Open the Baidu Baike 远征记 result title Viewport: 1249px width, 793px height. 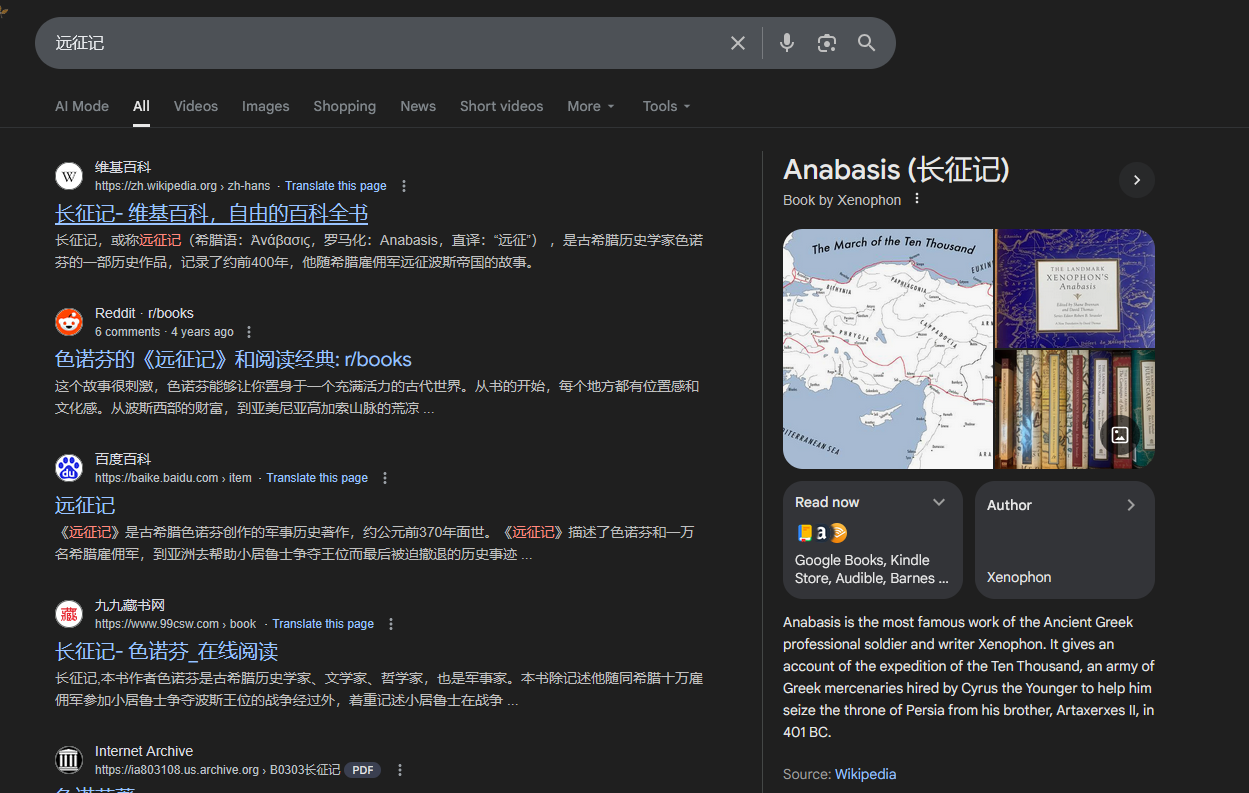pyautogui.click(x=85, y=506)
